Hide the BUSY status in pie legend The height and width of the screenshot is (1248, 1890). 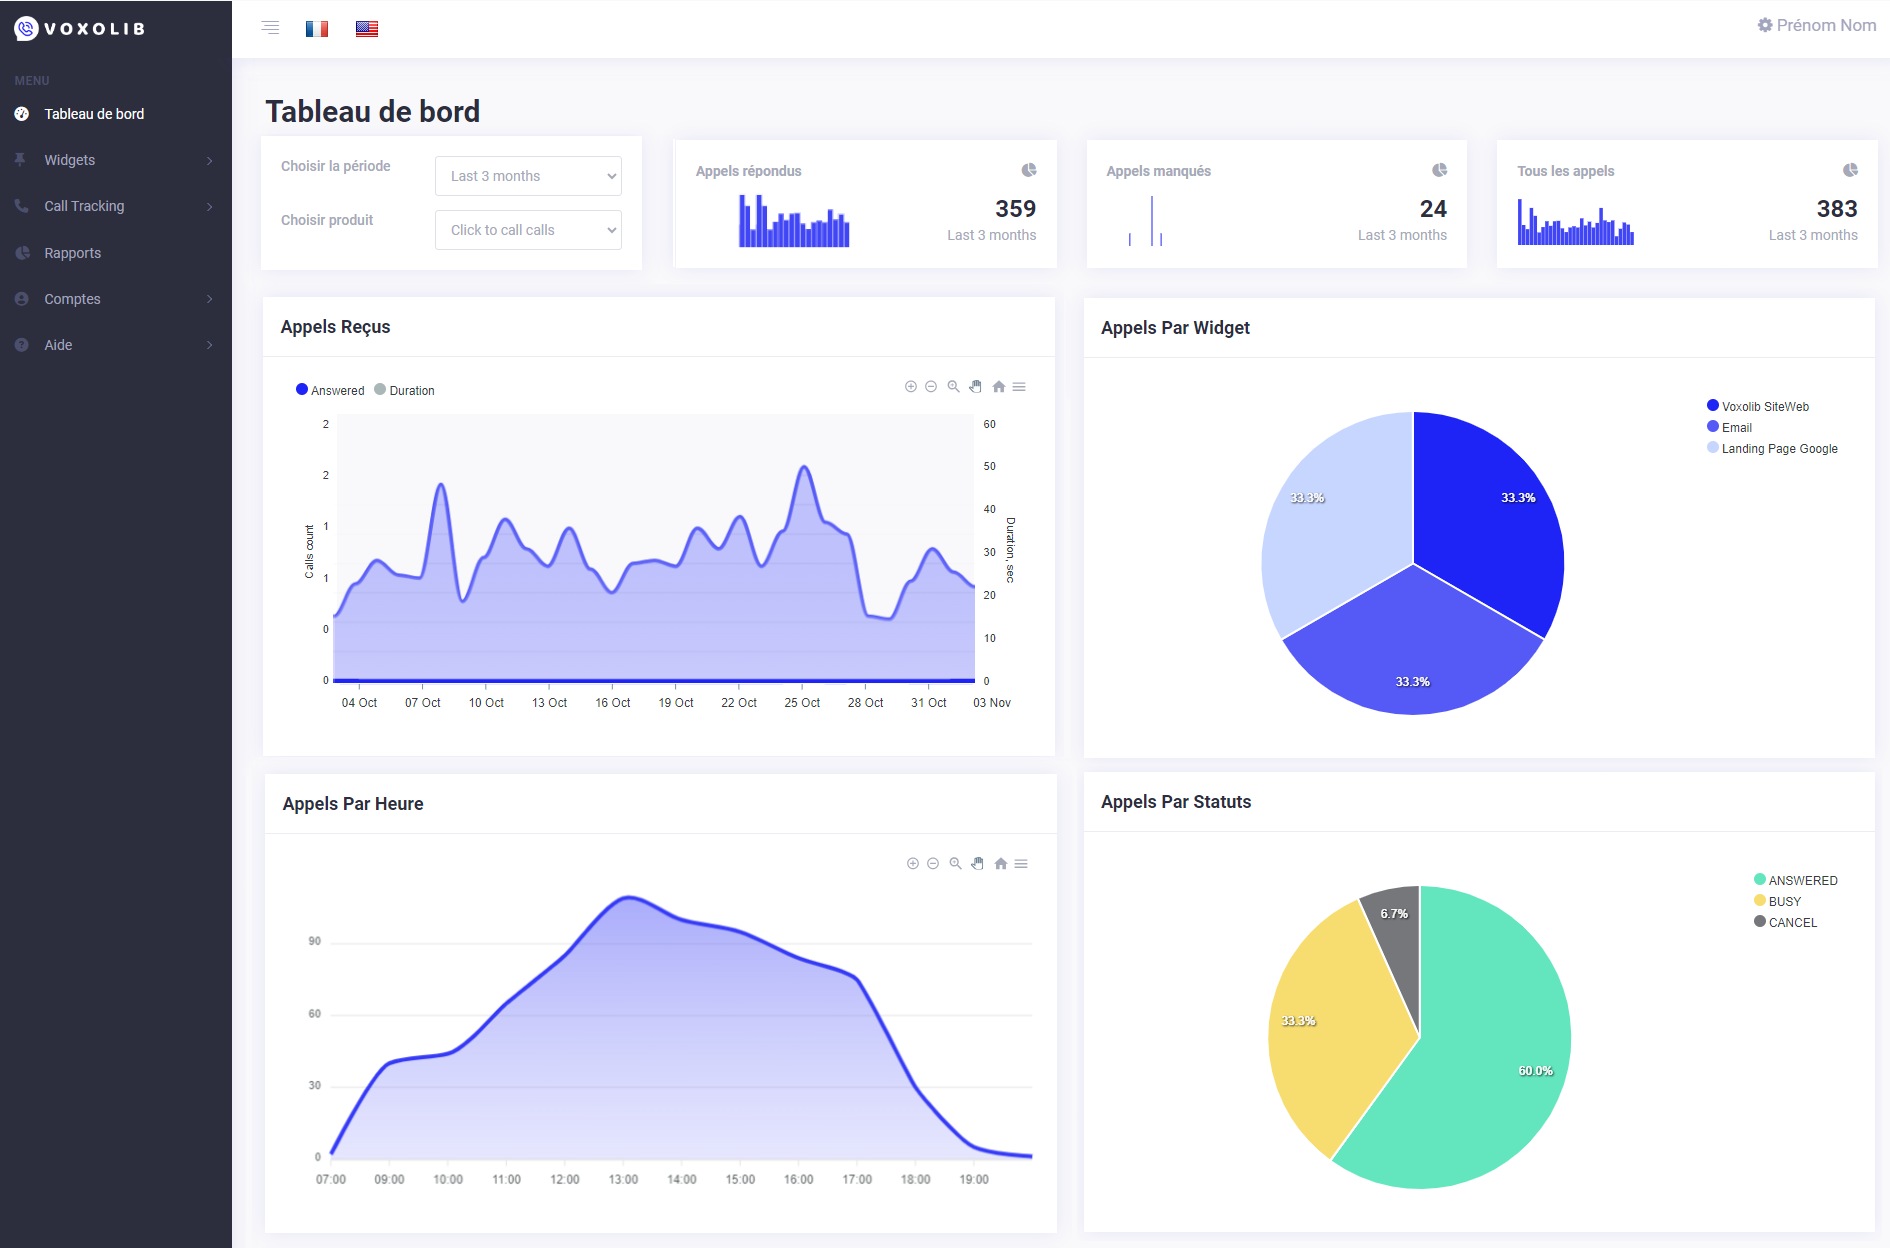click(x=1777, y=901)
